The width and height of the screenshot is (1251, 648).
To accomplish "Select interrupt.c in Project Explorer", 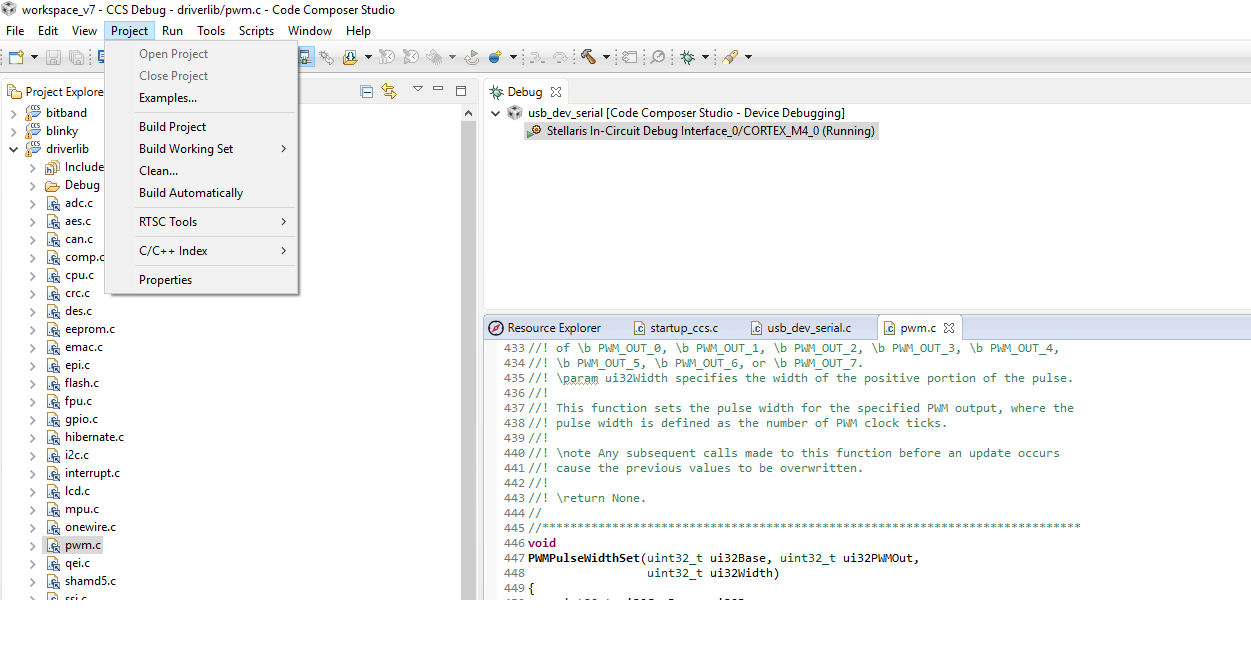I will 92,473.
